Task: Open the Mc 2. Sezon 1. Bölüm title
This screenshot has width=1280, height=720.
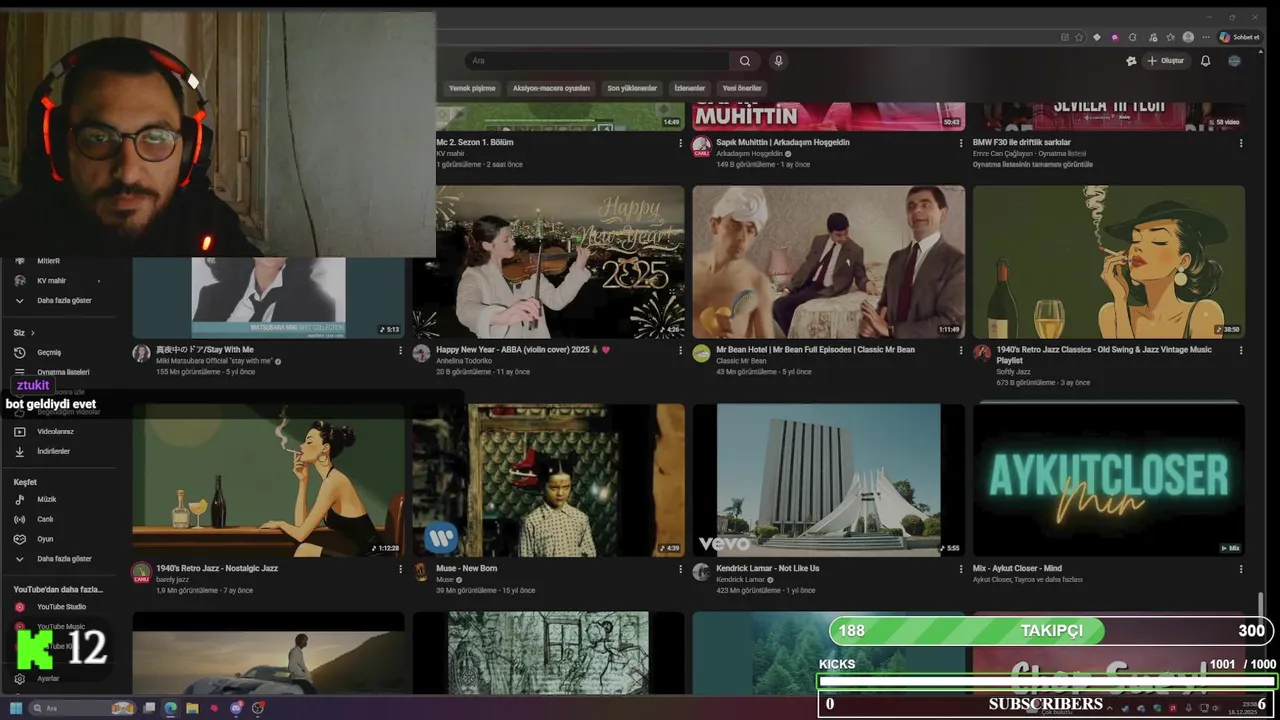Action: click(475, 142)
